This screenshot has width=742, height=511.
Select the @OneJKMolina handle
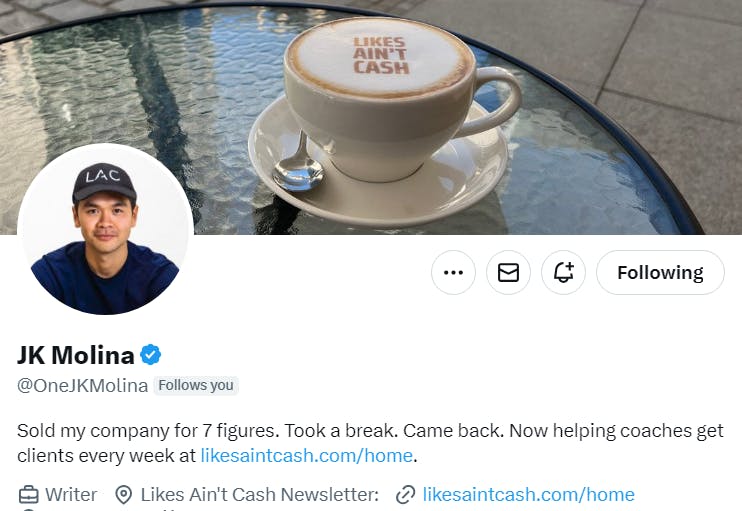tap(82, 386)
